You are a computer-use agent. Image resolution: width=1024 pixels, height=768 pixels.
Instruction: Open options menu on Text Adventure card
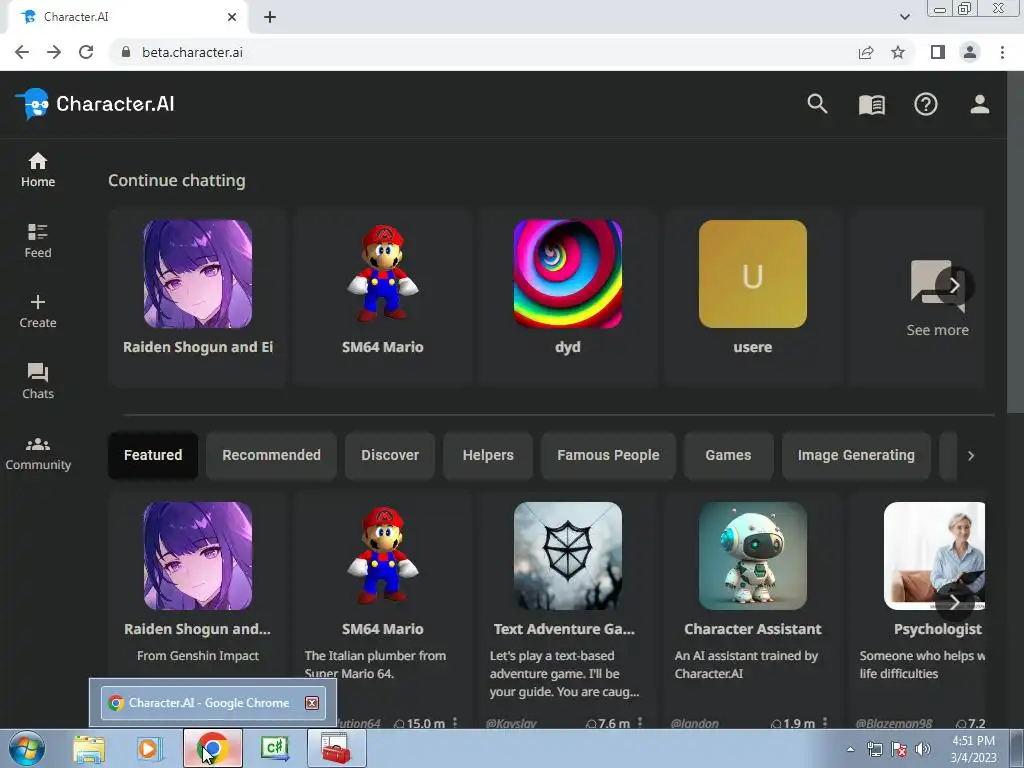click(x=640, y=722)
